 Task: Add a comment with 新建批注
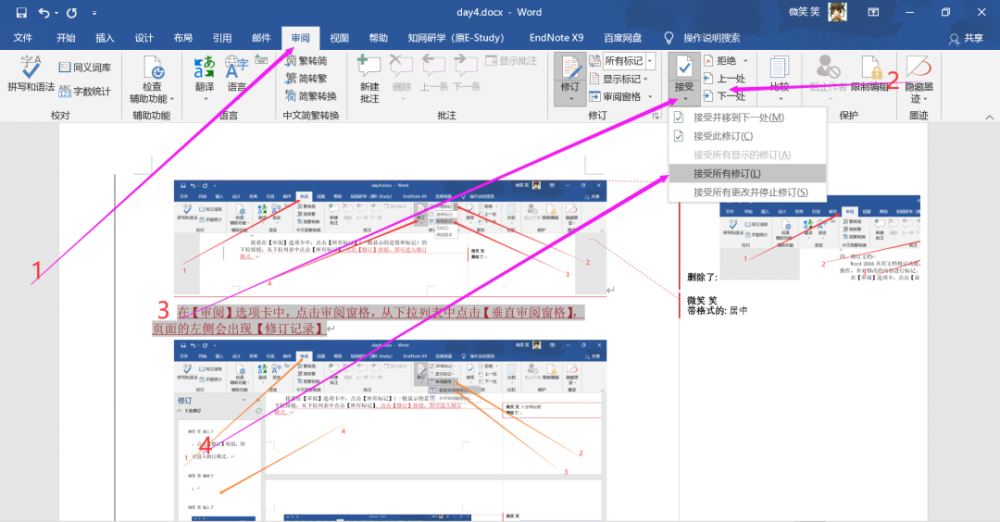point(369,79)
